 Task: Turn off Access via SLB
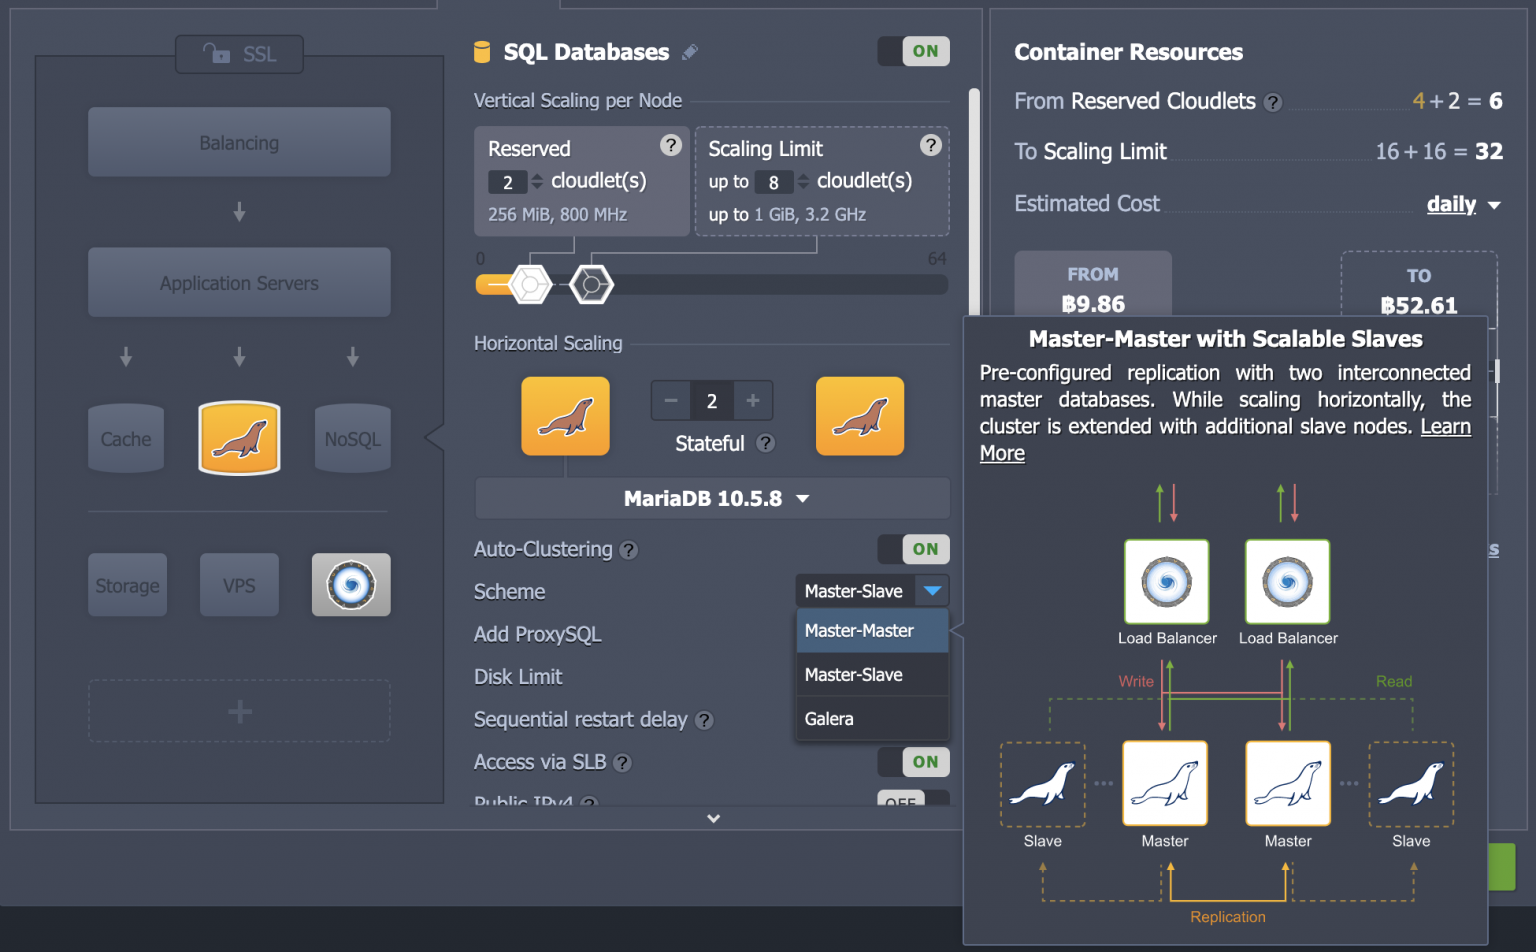click(x=913, y=762)
